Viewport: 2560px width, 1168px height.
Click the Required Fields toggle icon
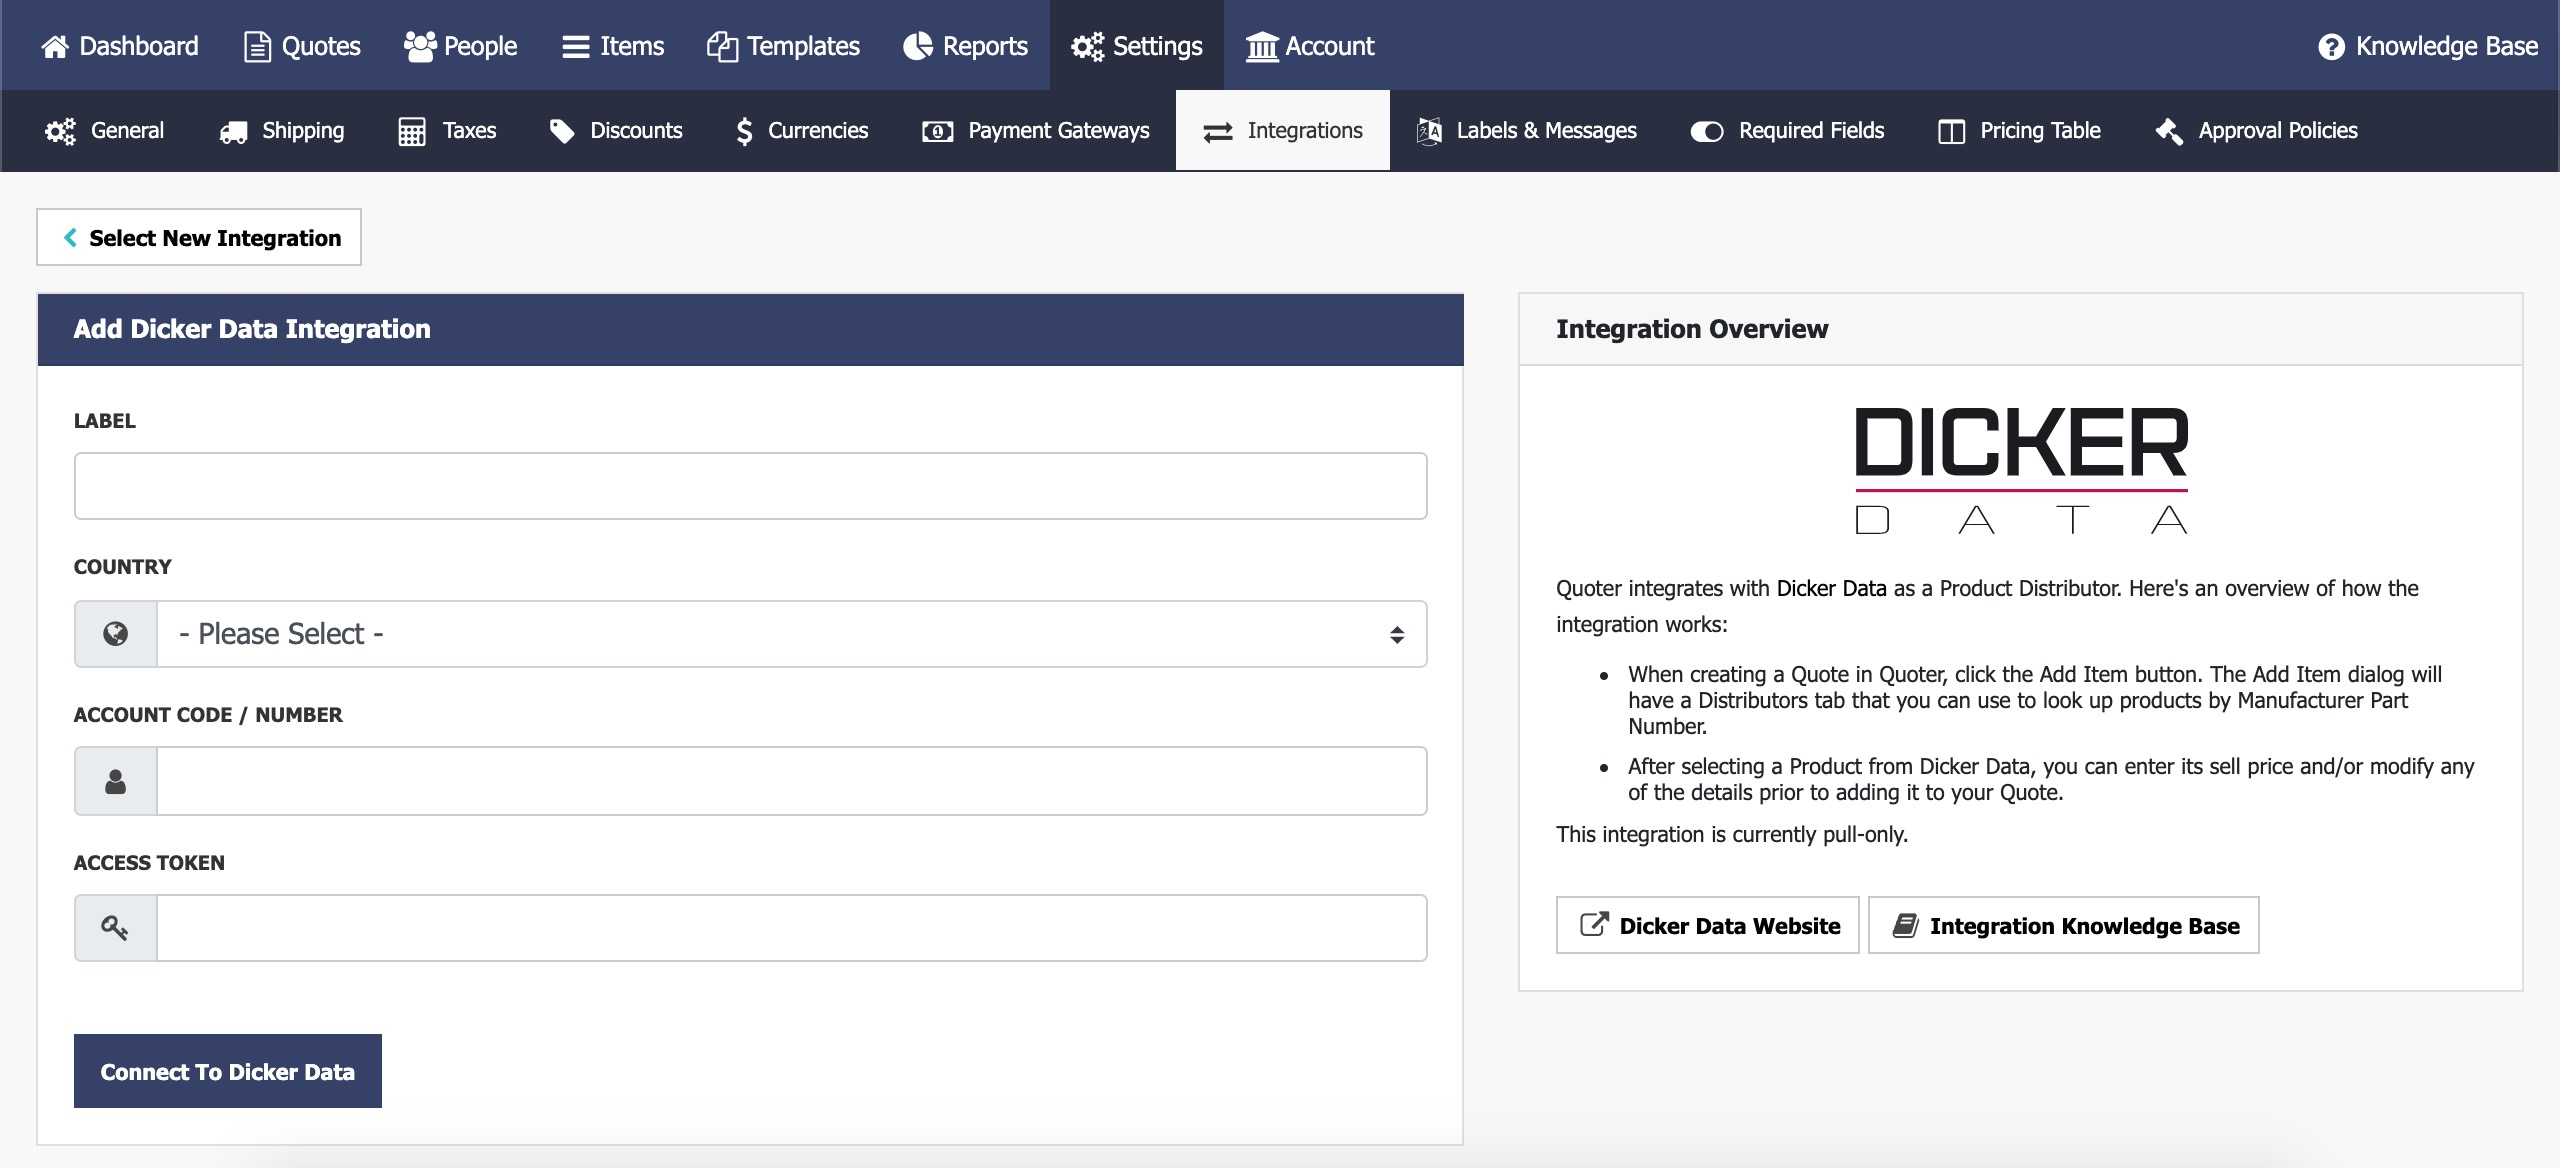(1707, 131)
